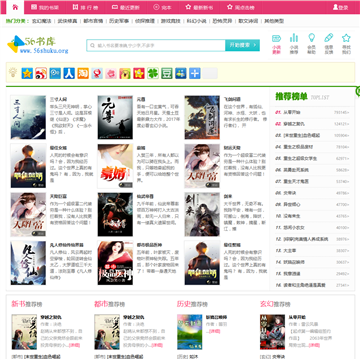
Task: Open the 飞剑问道 book cover
Action: coord(202,117)
